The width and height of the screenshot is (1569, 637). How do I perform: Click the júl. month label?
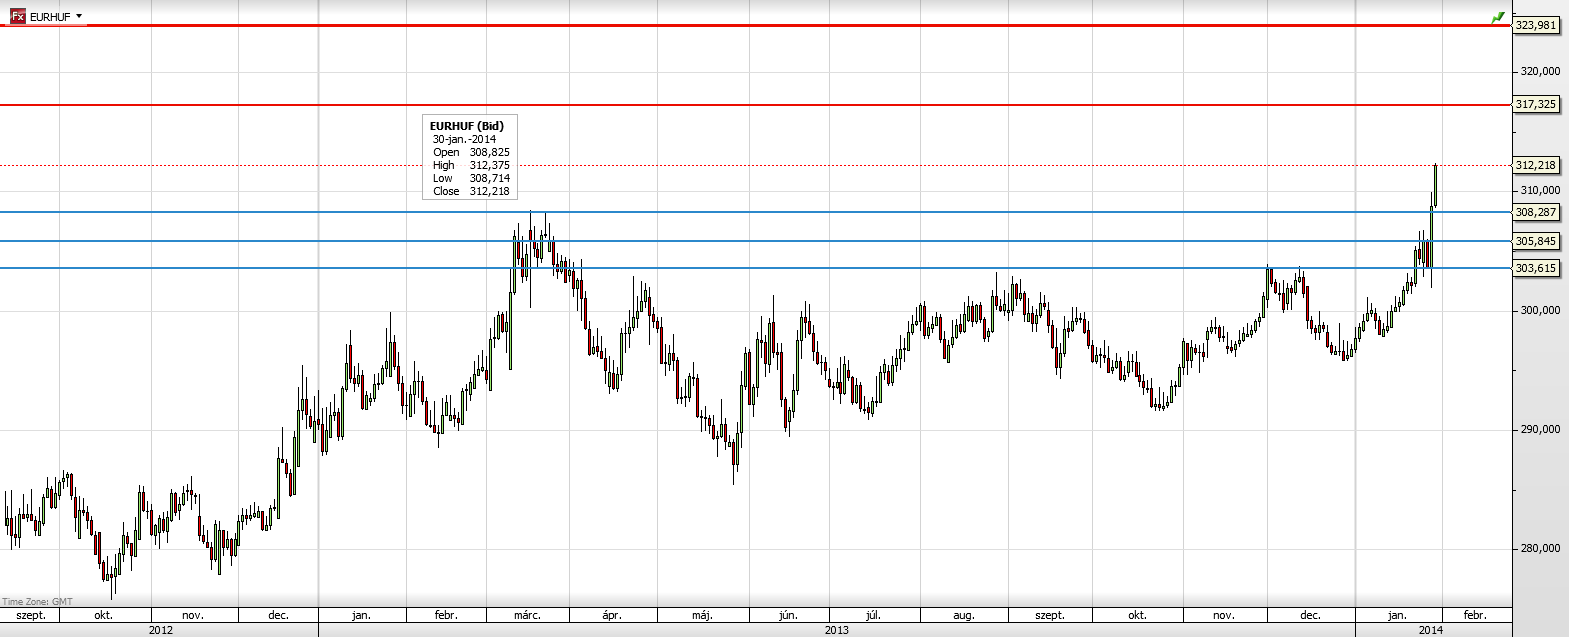(873, 615)
